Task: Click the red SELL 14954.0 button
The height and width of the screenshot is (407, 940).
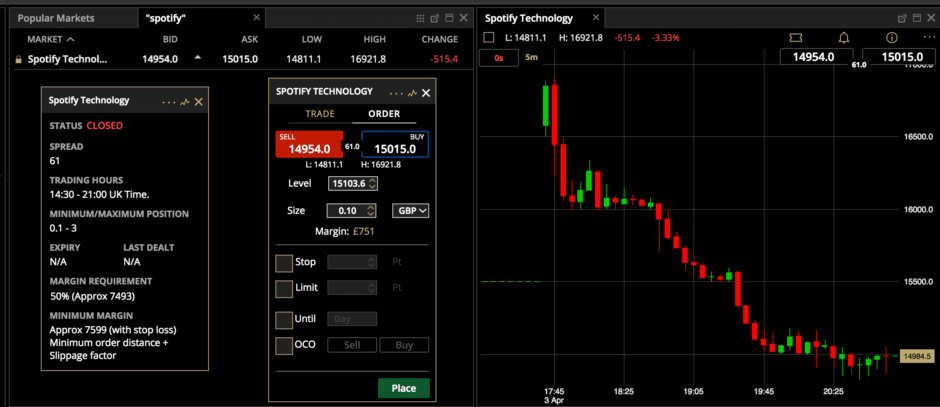Action: [x=309, y=144]
